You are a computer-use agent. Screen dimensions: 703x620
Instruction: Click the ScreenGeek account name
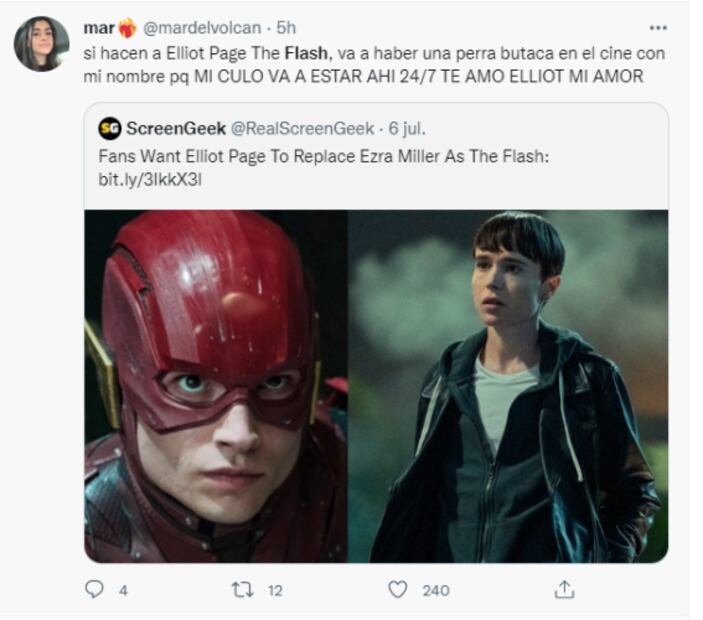[176, 128]
